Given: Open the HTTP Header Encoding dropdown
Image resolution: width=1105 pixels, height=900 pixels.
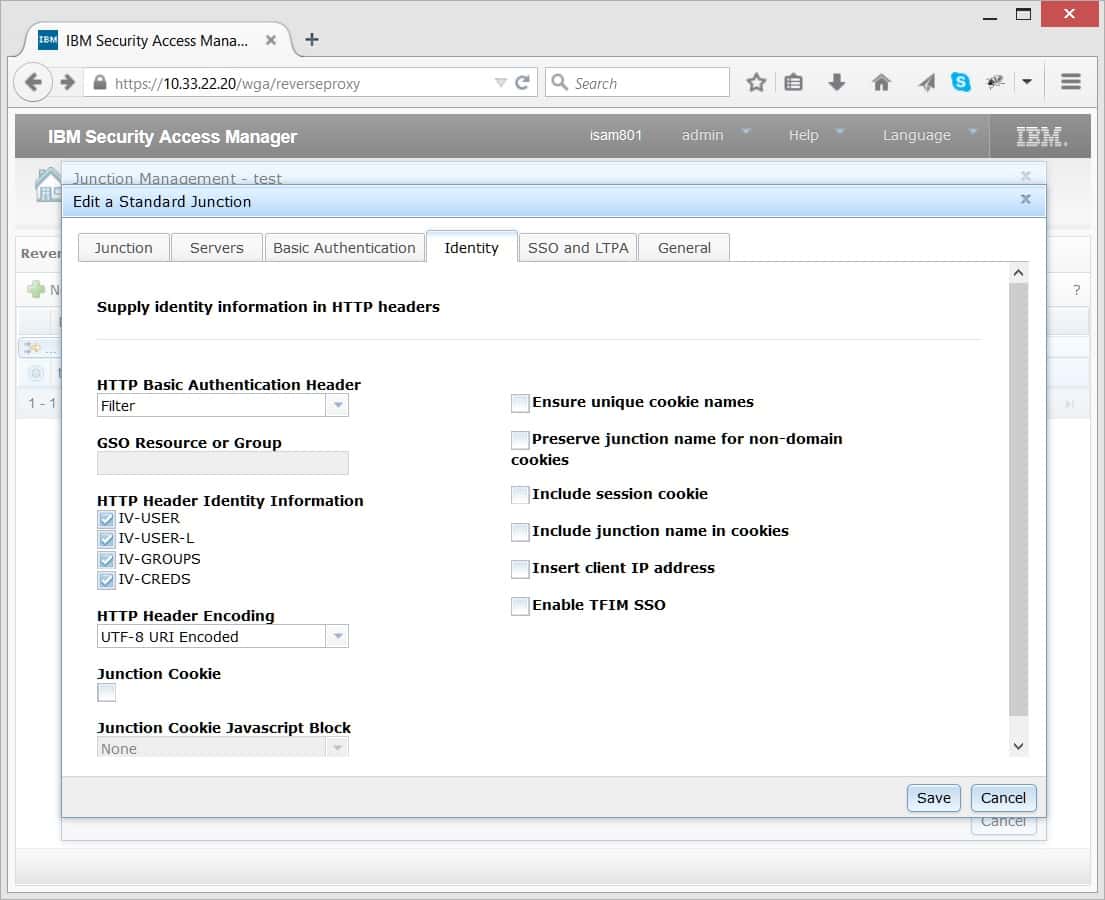Looking at the screenshot, I should coord(338,637).
